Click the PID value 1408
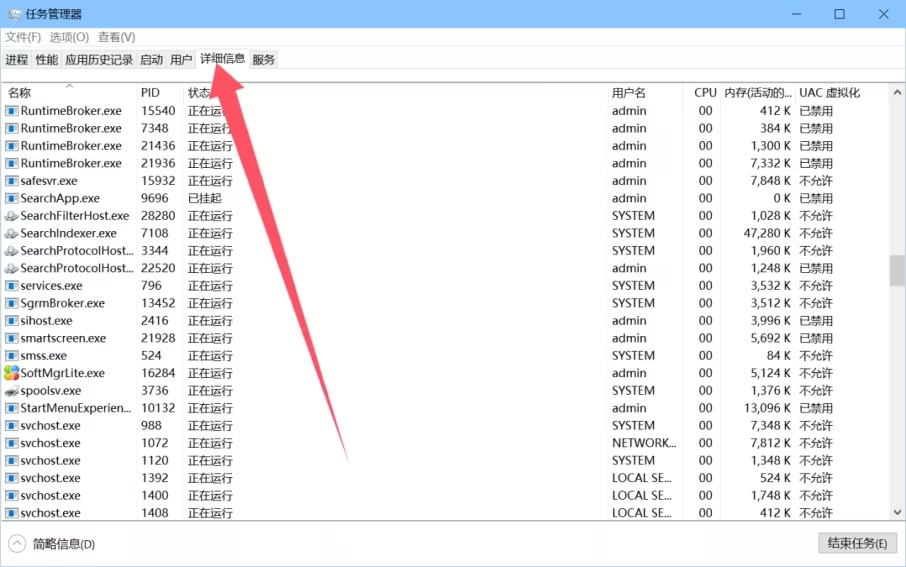 point(154,513)
